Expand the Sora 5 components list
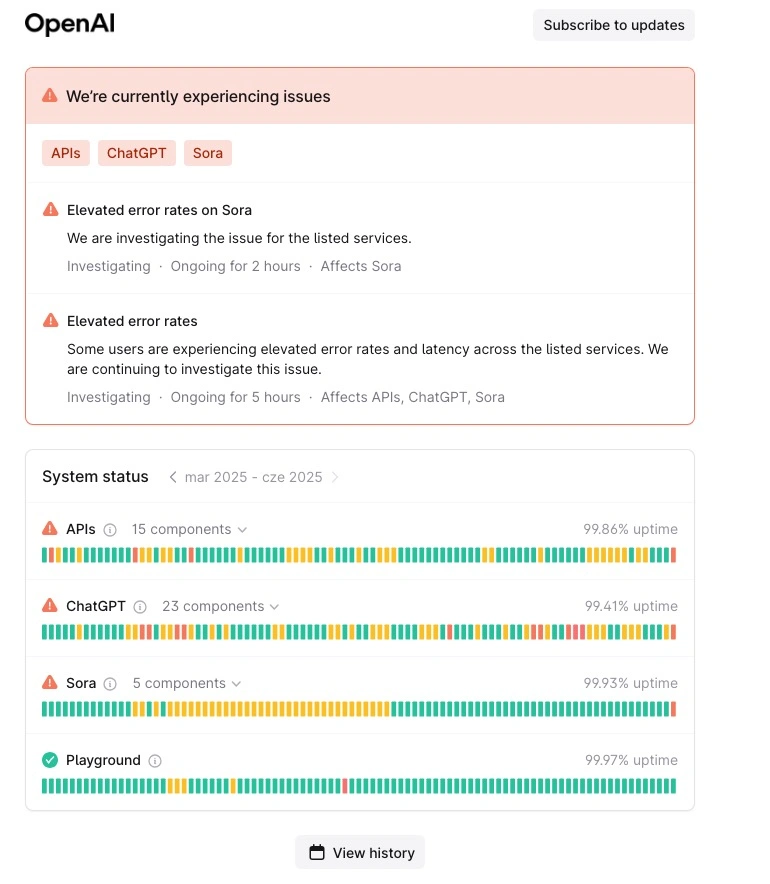Screen dimensions: 770x884 click(x=187, y=683)
